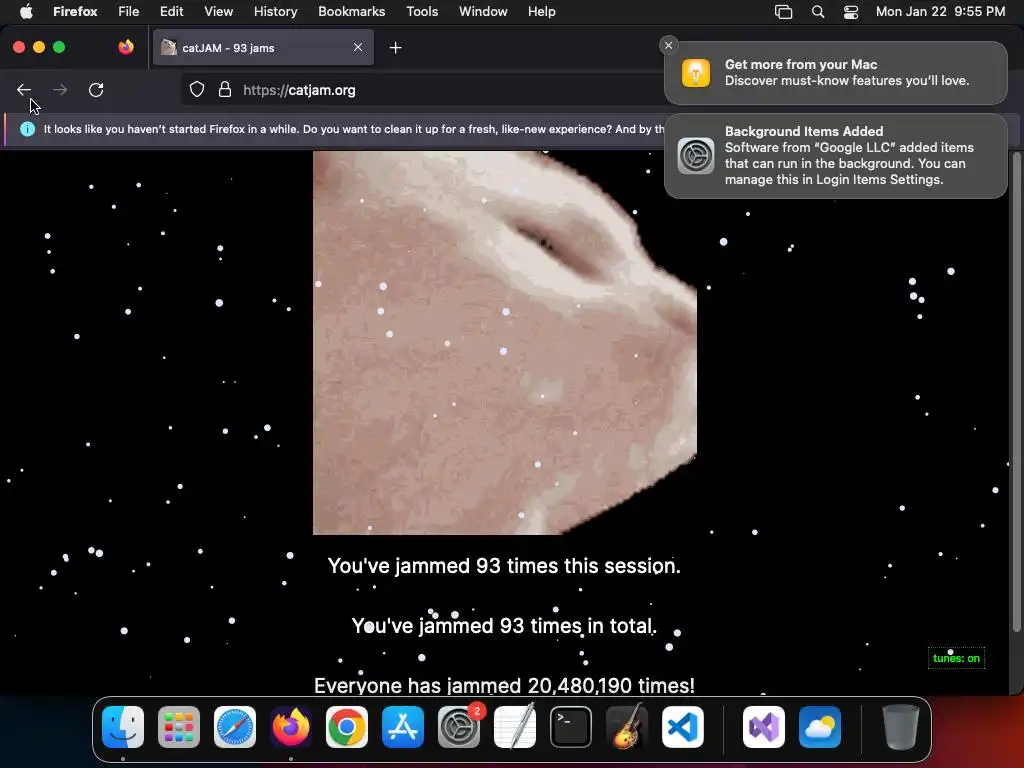Click the date and time in menu bar
1024x768 pixels.
pyautogui.click(x=940, y=11)
